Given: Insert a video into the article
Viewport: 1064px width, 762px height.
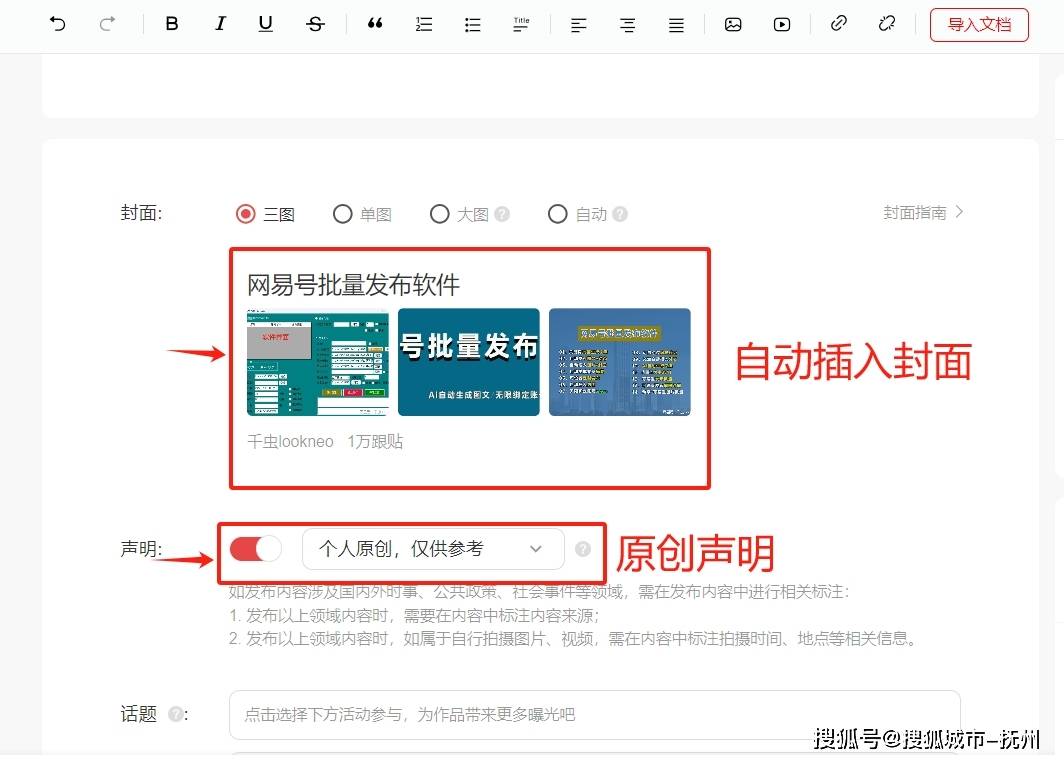Looking at the screenshot, I should [782, 24].
